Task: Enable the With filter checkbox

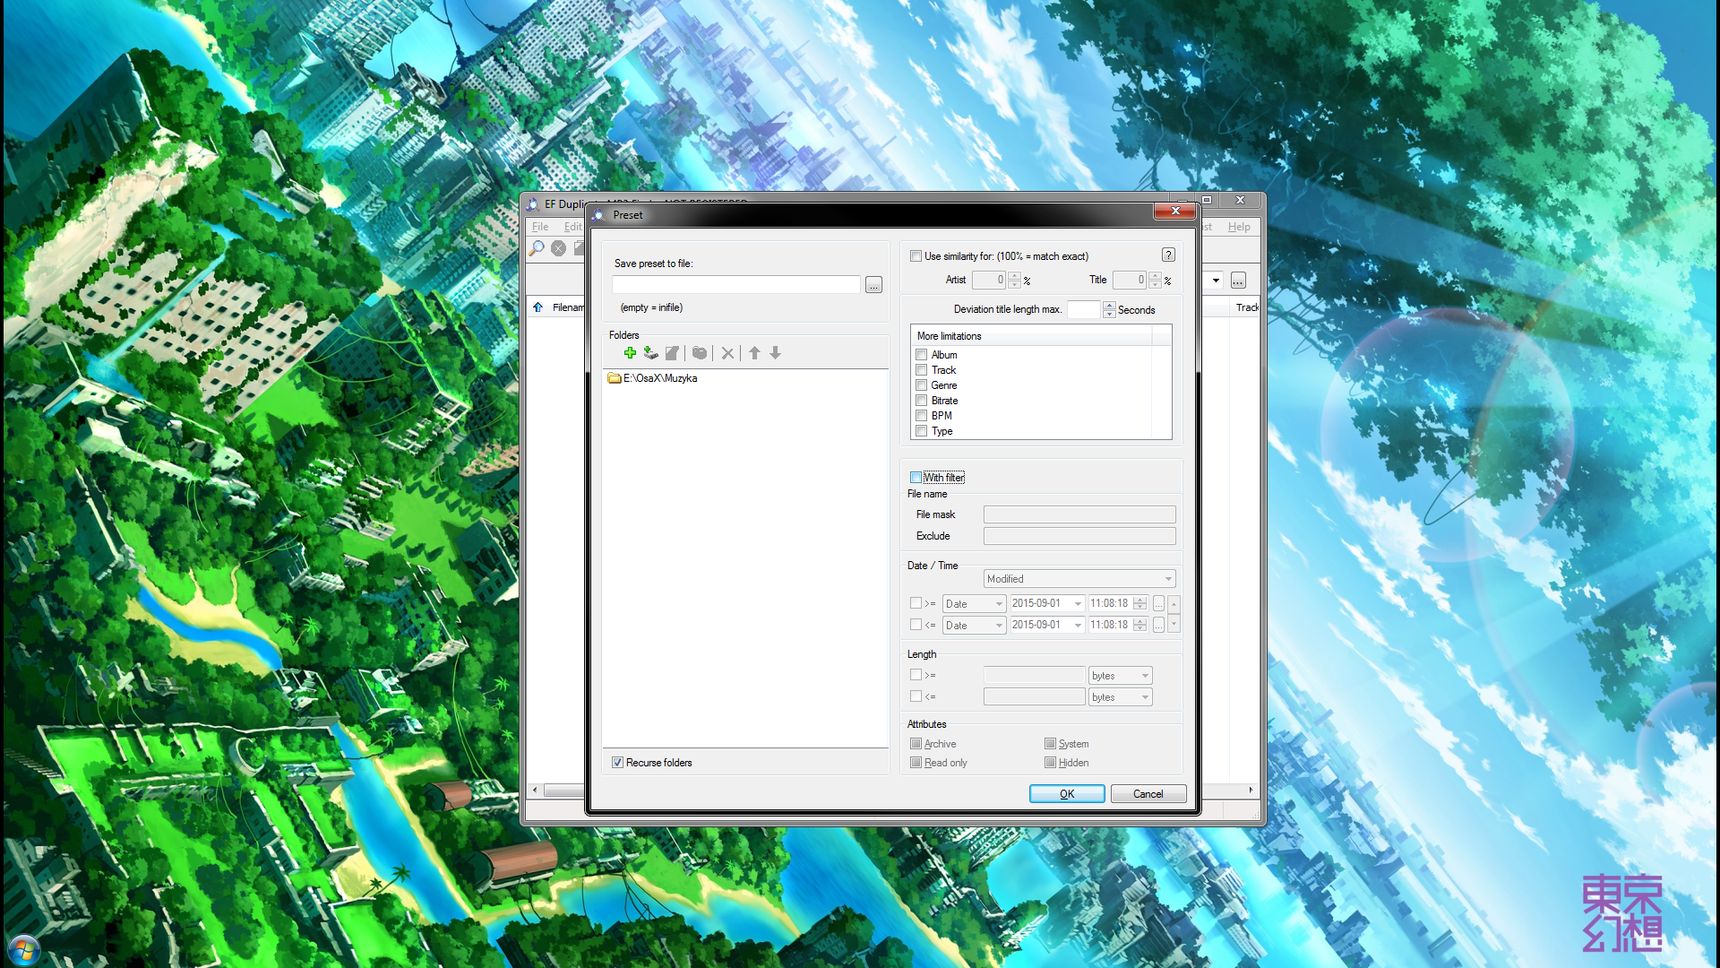Action: point(916,477)
